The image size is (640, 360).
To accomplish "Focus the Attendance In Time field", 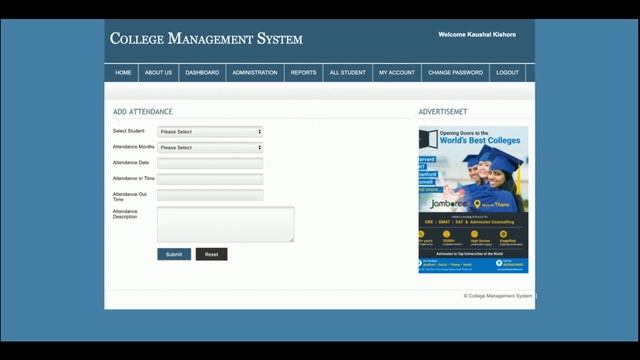I will (210, 179).
